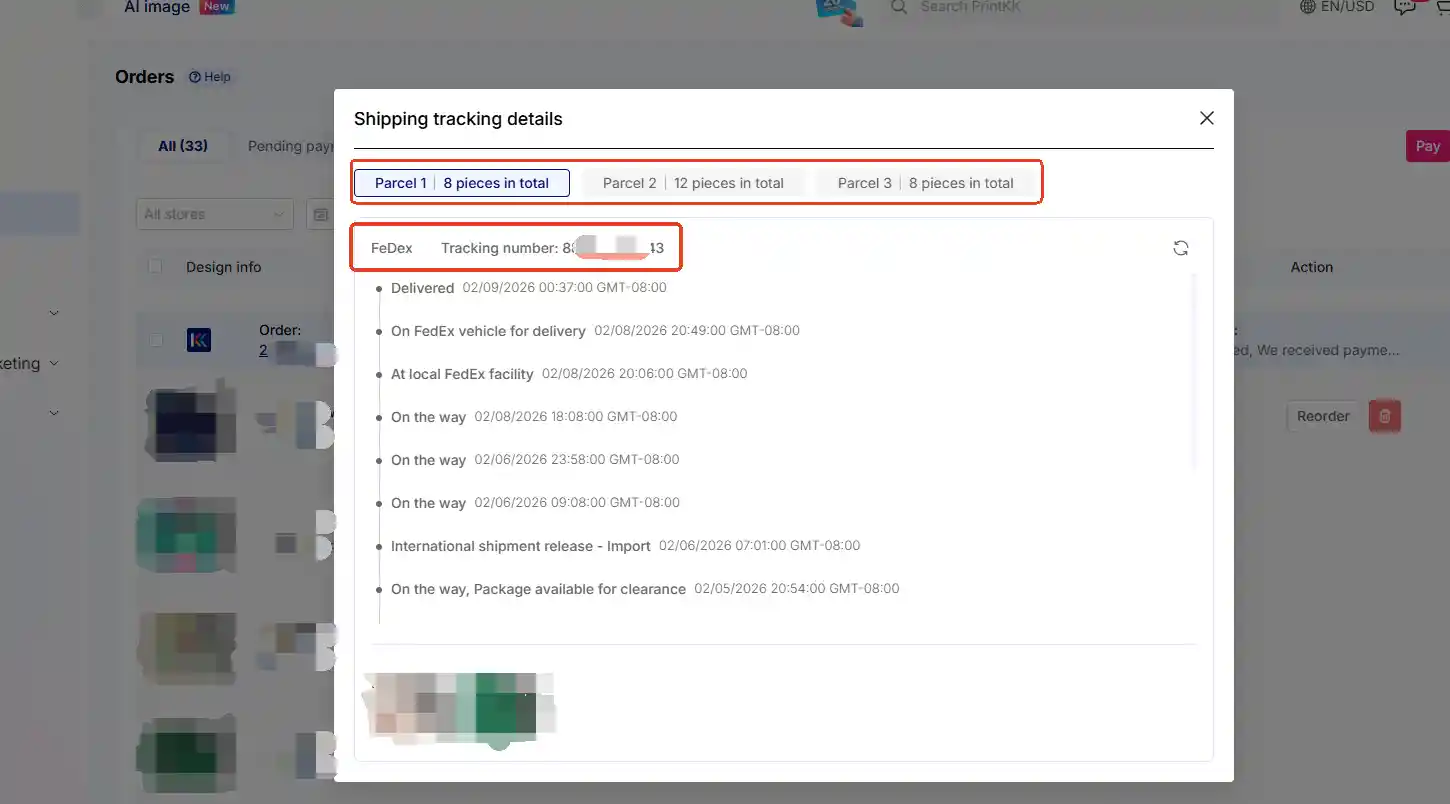Expand the top chevron in the left sidebar
1450x804 pixels.
click(53, 312)
